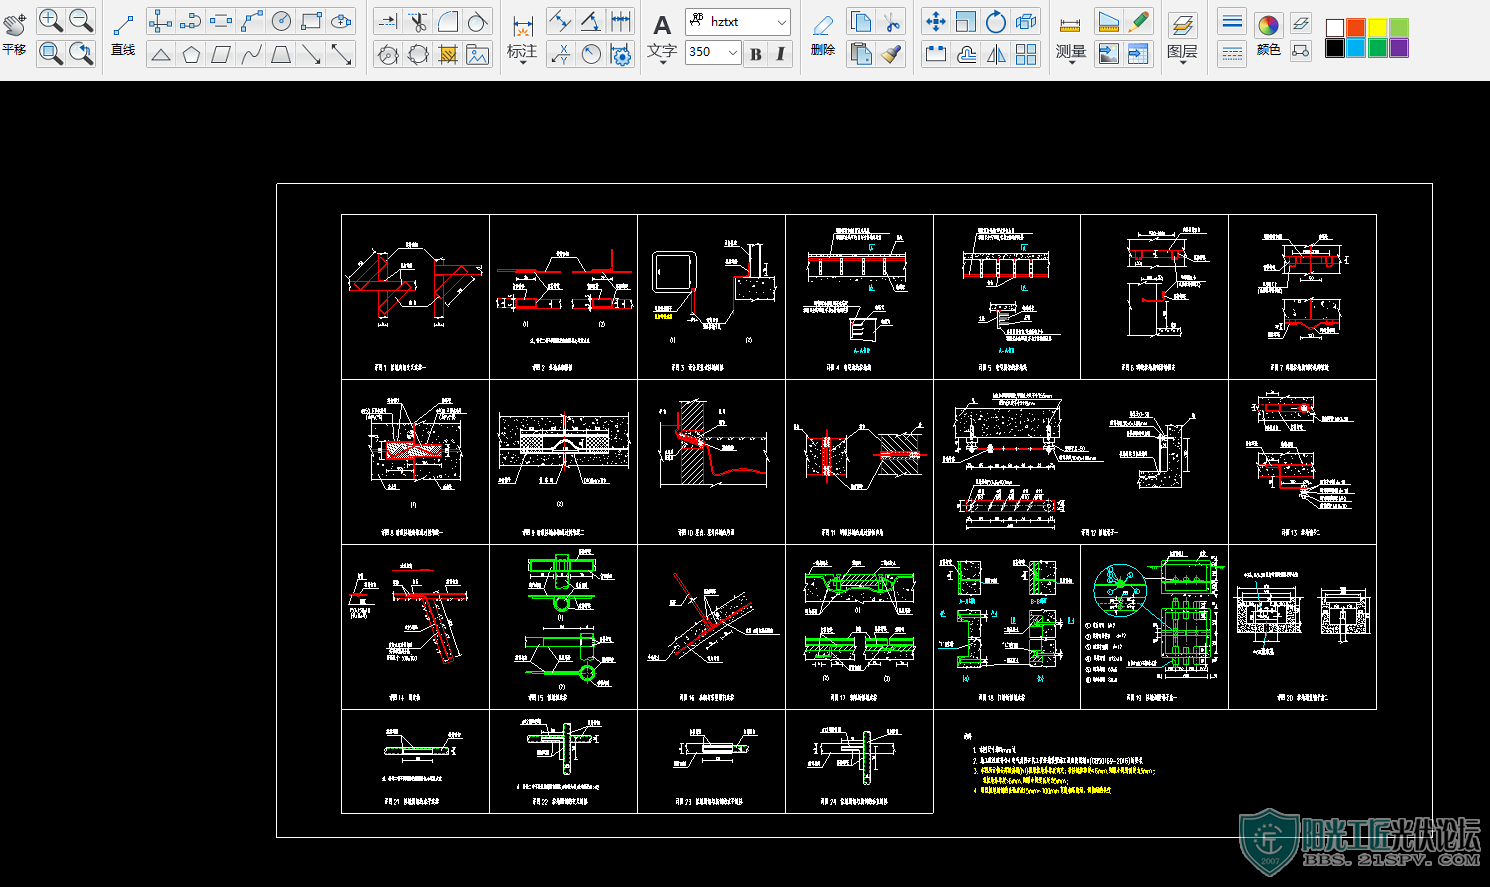This screenshot has width=1490, height=887.
Task: Select the circle drawing tool
Action: [x=281, y=21]
